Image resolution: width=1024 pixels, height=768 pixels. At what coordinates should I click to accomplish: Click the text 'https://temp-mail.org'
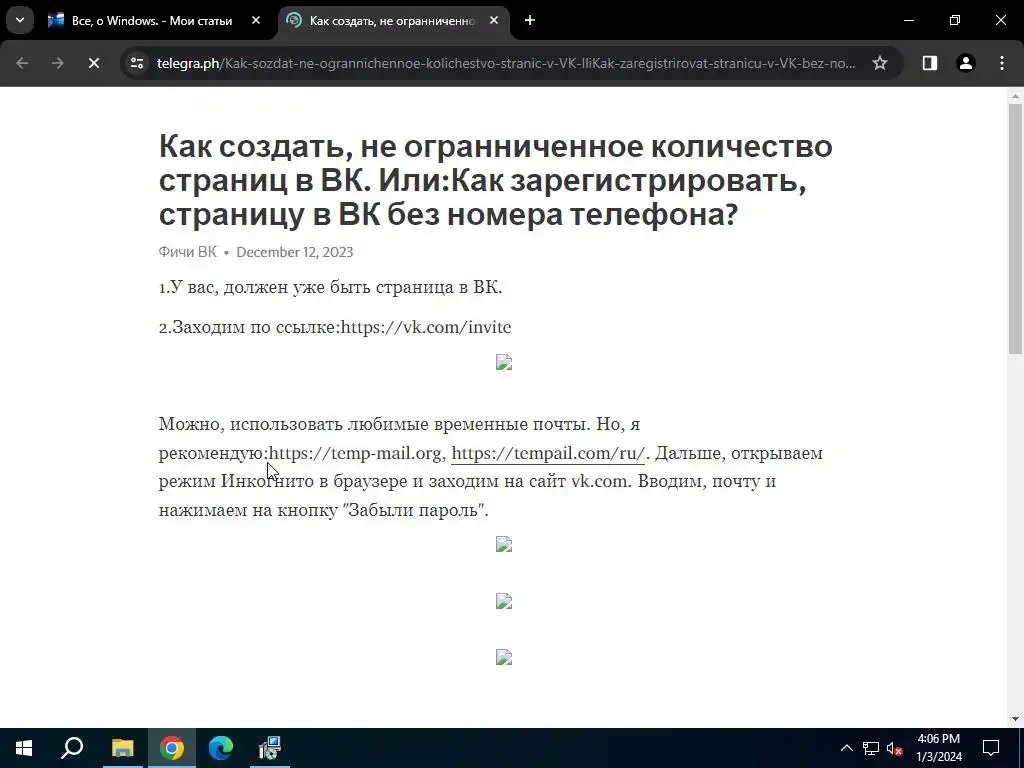[x=355, y=453]
